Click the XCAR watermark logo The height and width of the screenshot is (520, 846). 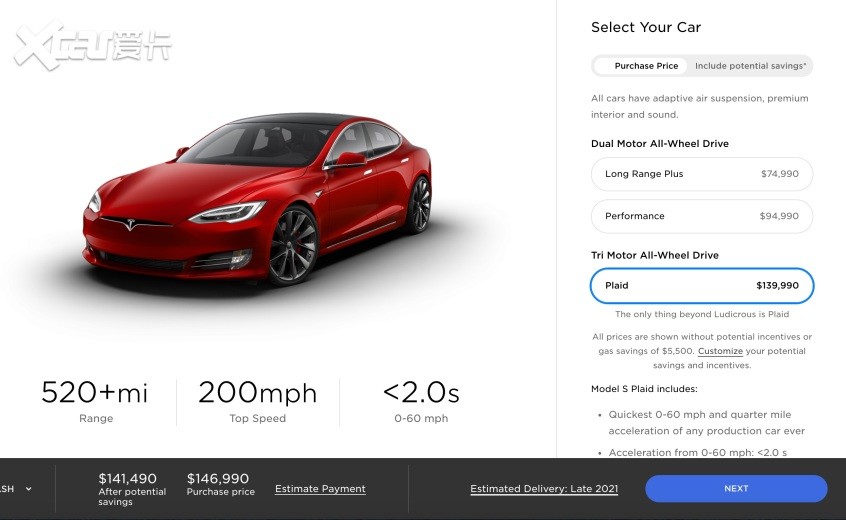(93, 46)
